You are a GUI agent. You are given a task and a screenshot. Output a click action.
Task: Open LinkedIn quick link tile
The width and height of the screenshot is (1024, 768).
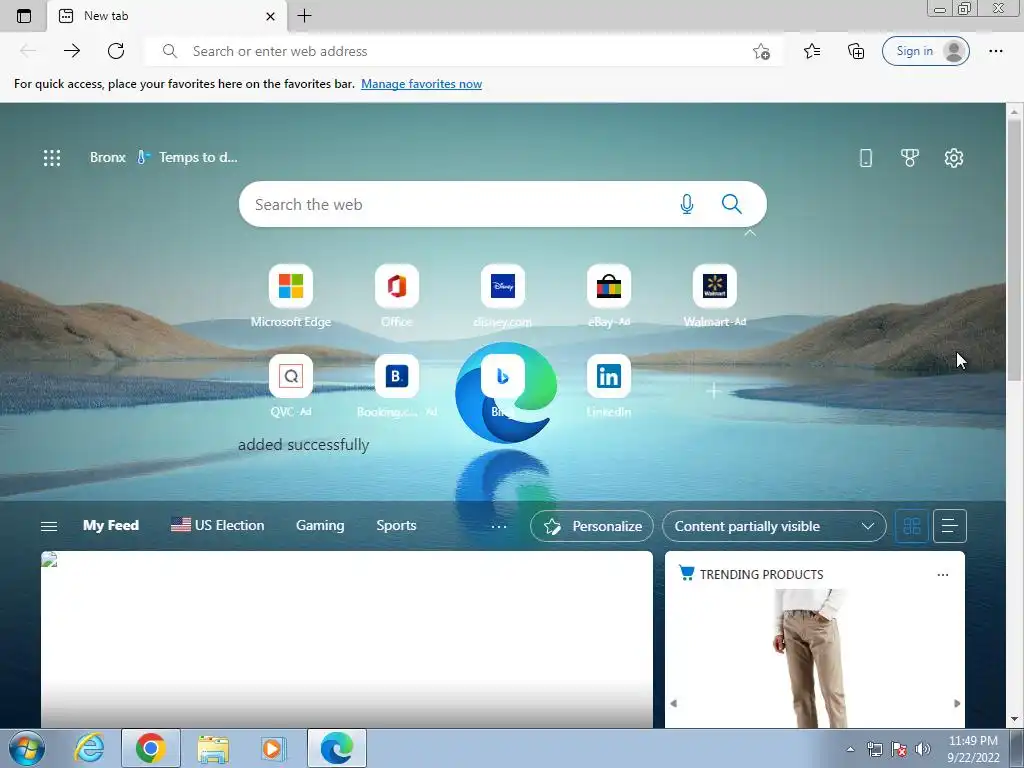coord(609,386)
